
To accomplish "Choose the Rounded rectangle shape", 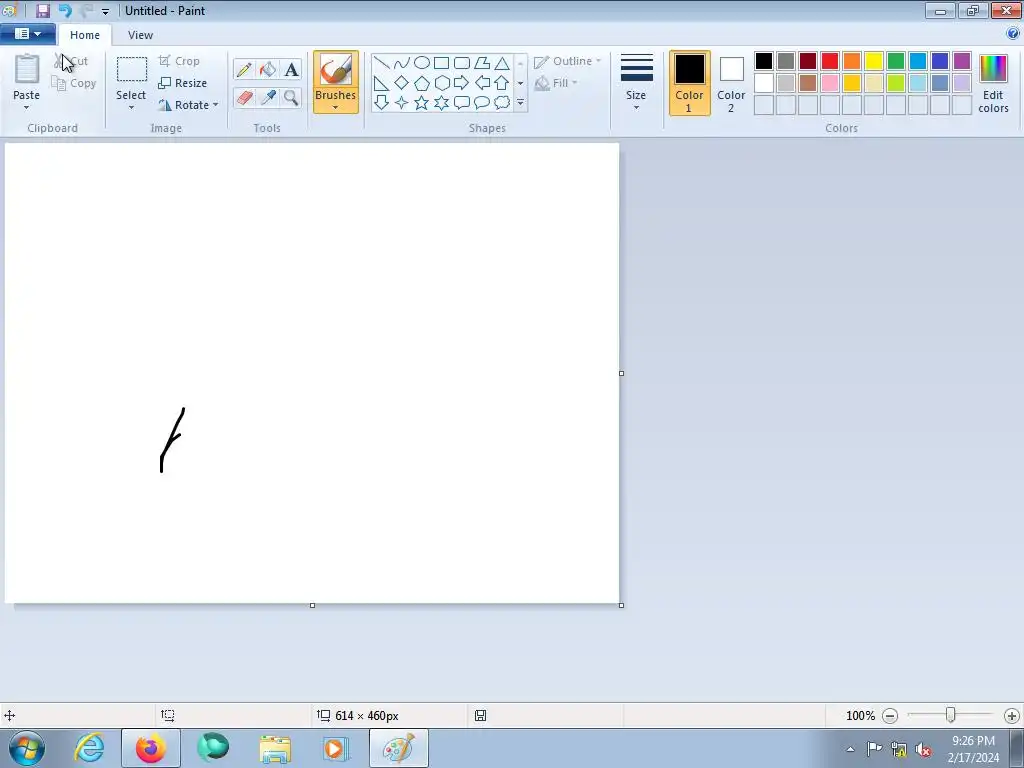I will tap(462, 63).
